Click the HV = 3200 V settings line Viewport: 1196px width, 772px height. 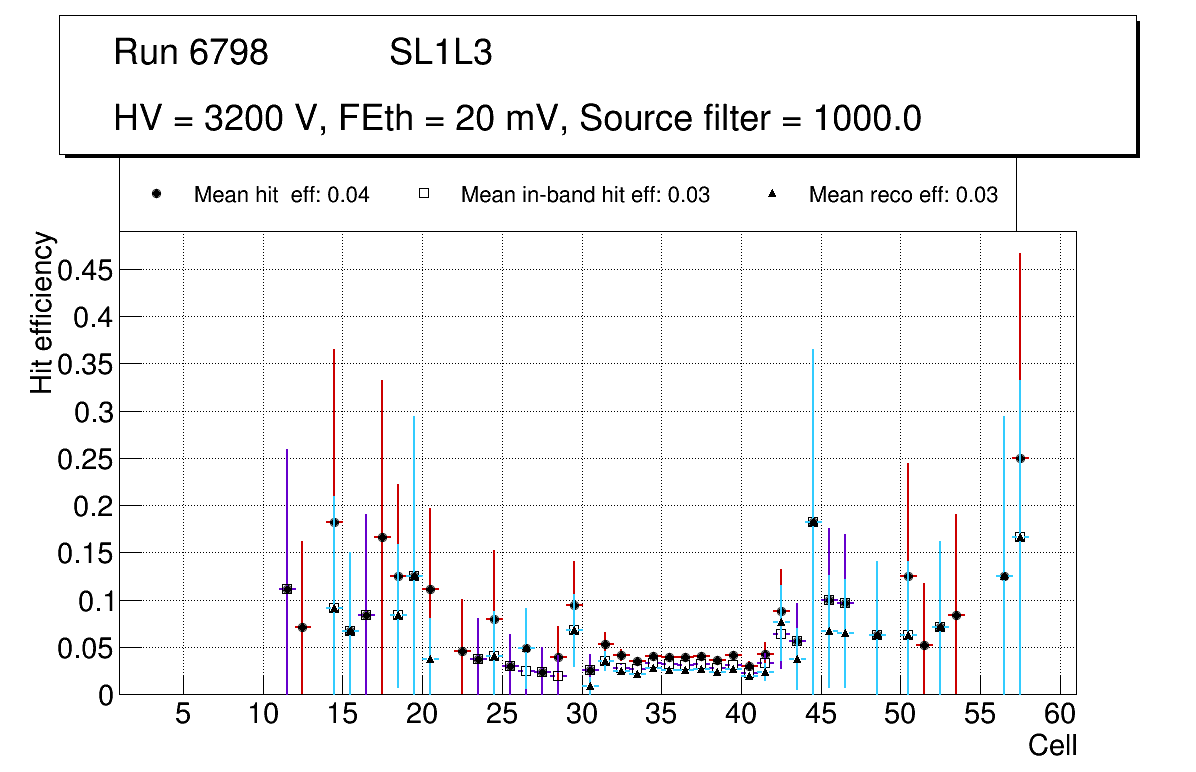(x=517, y=119)
